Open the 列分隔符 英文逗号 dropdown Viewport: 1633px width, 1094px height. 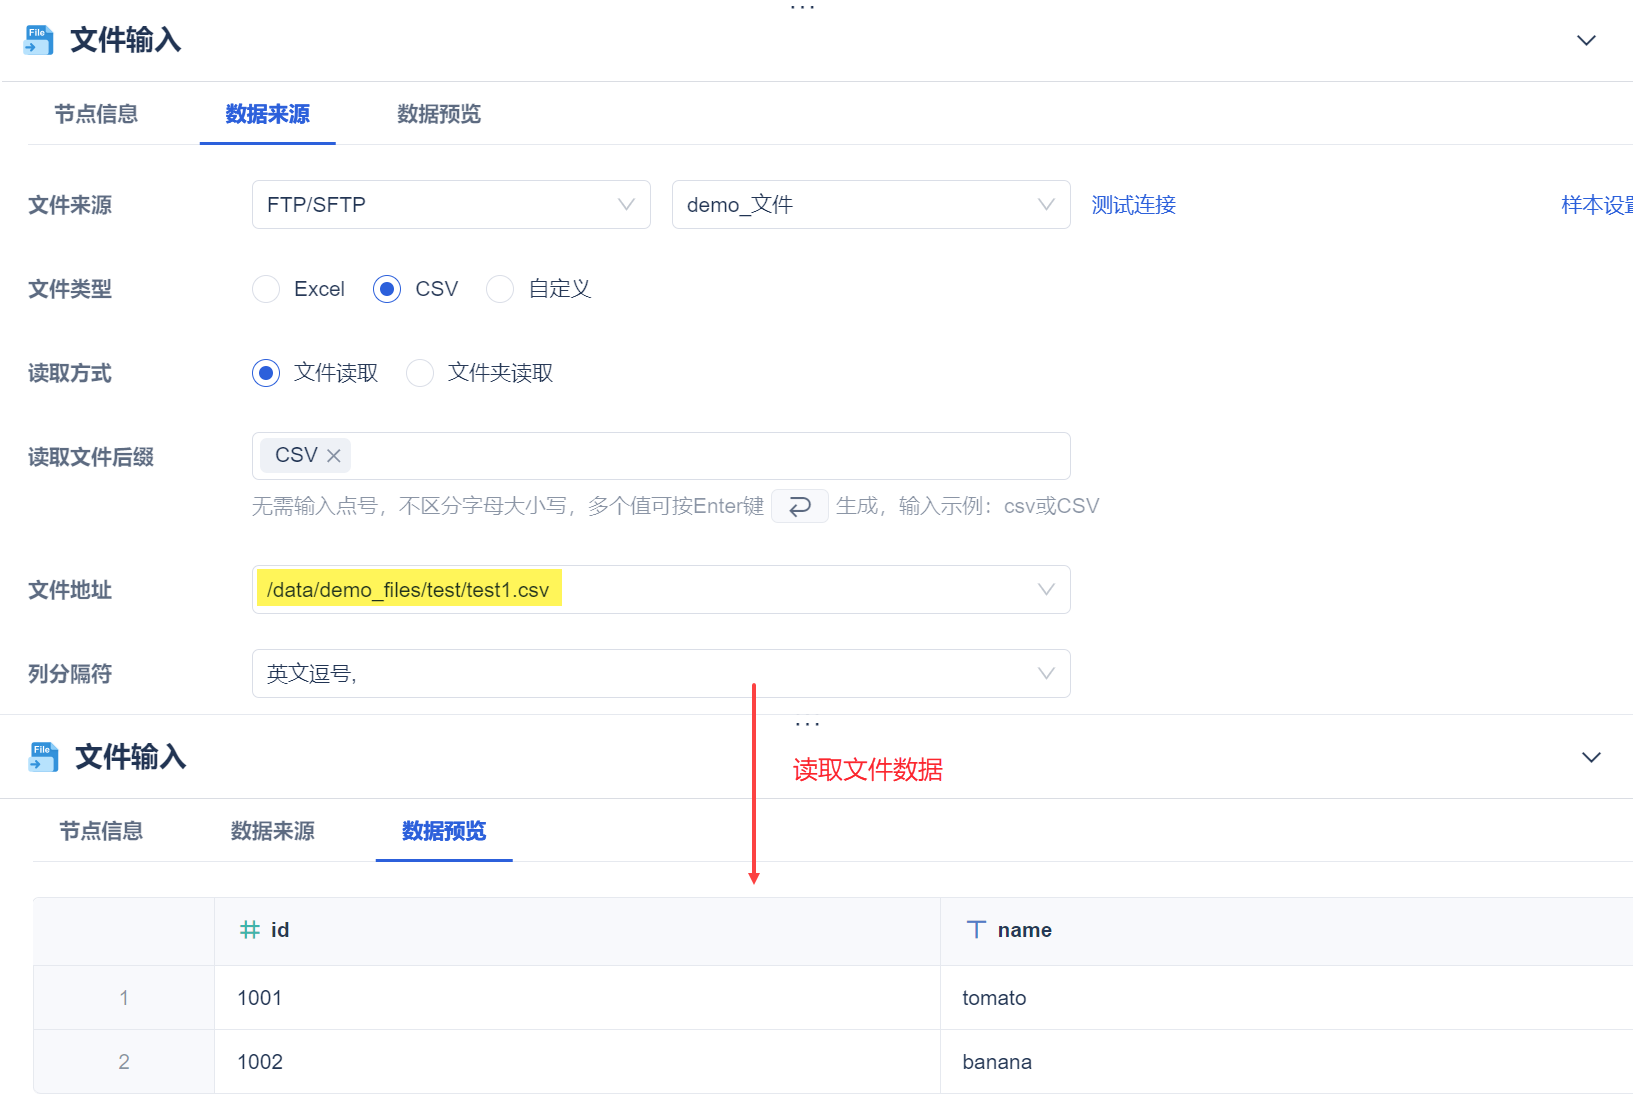click(661, 674)
